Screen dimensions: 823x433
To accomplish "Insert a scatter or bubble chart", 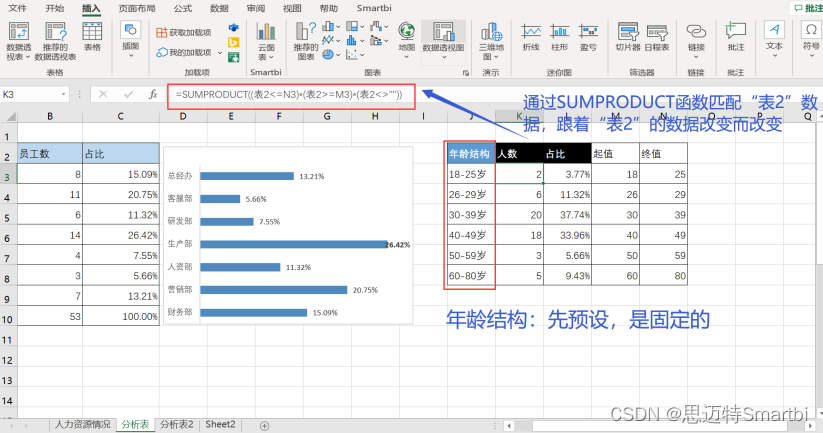I will coord(352,54).
